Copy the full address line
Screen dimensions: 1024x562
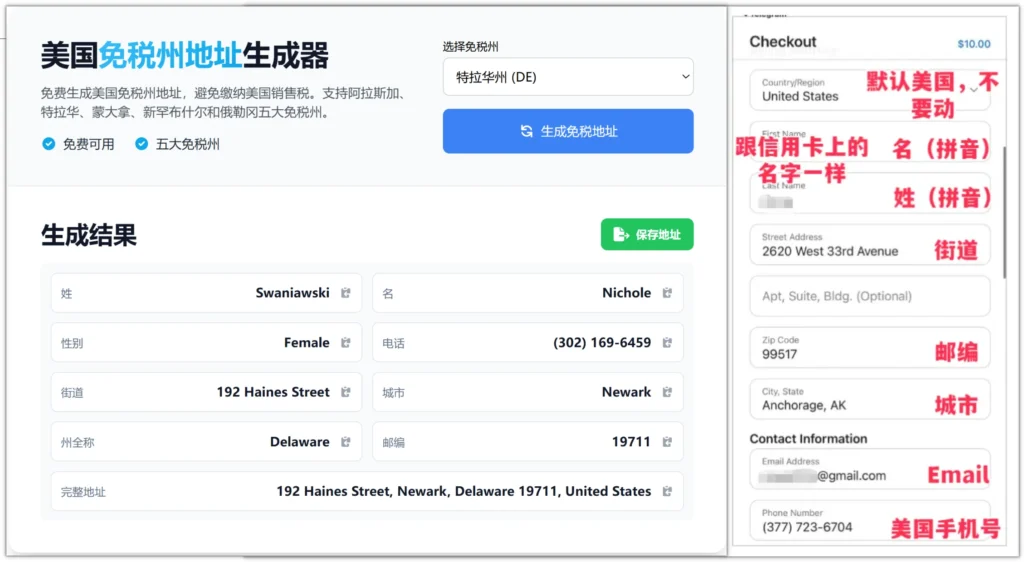click(667, 491)
